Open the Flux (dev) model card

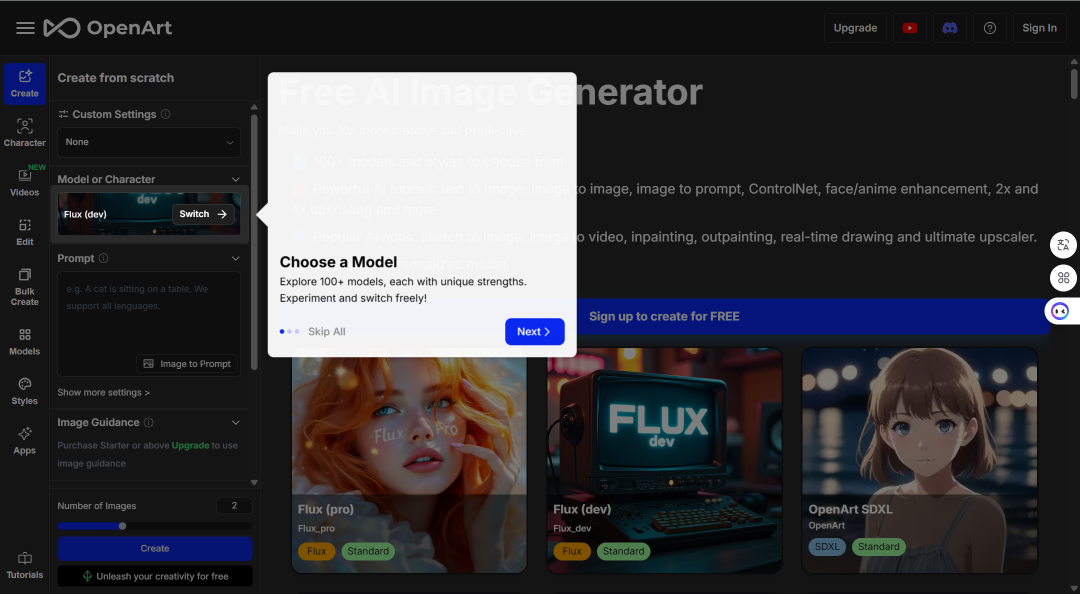click(664, 460)
